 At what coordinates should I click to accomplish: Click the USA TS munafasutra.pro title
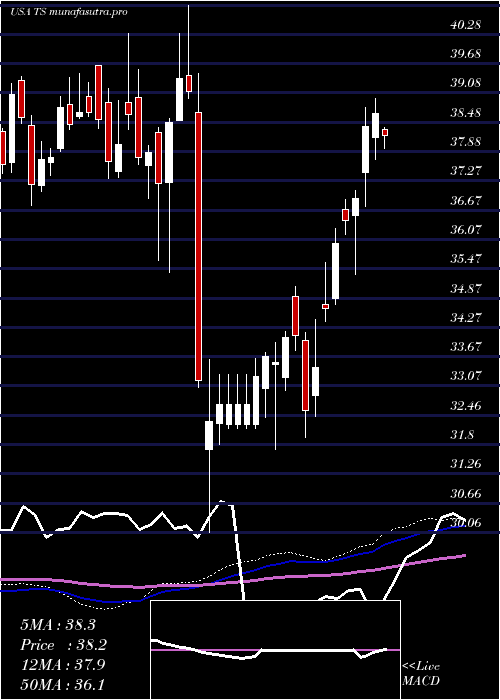click(x=69, y=12)
